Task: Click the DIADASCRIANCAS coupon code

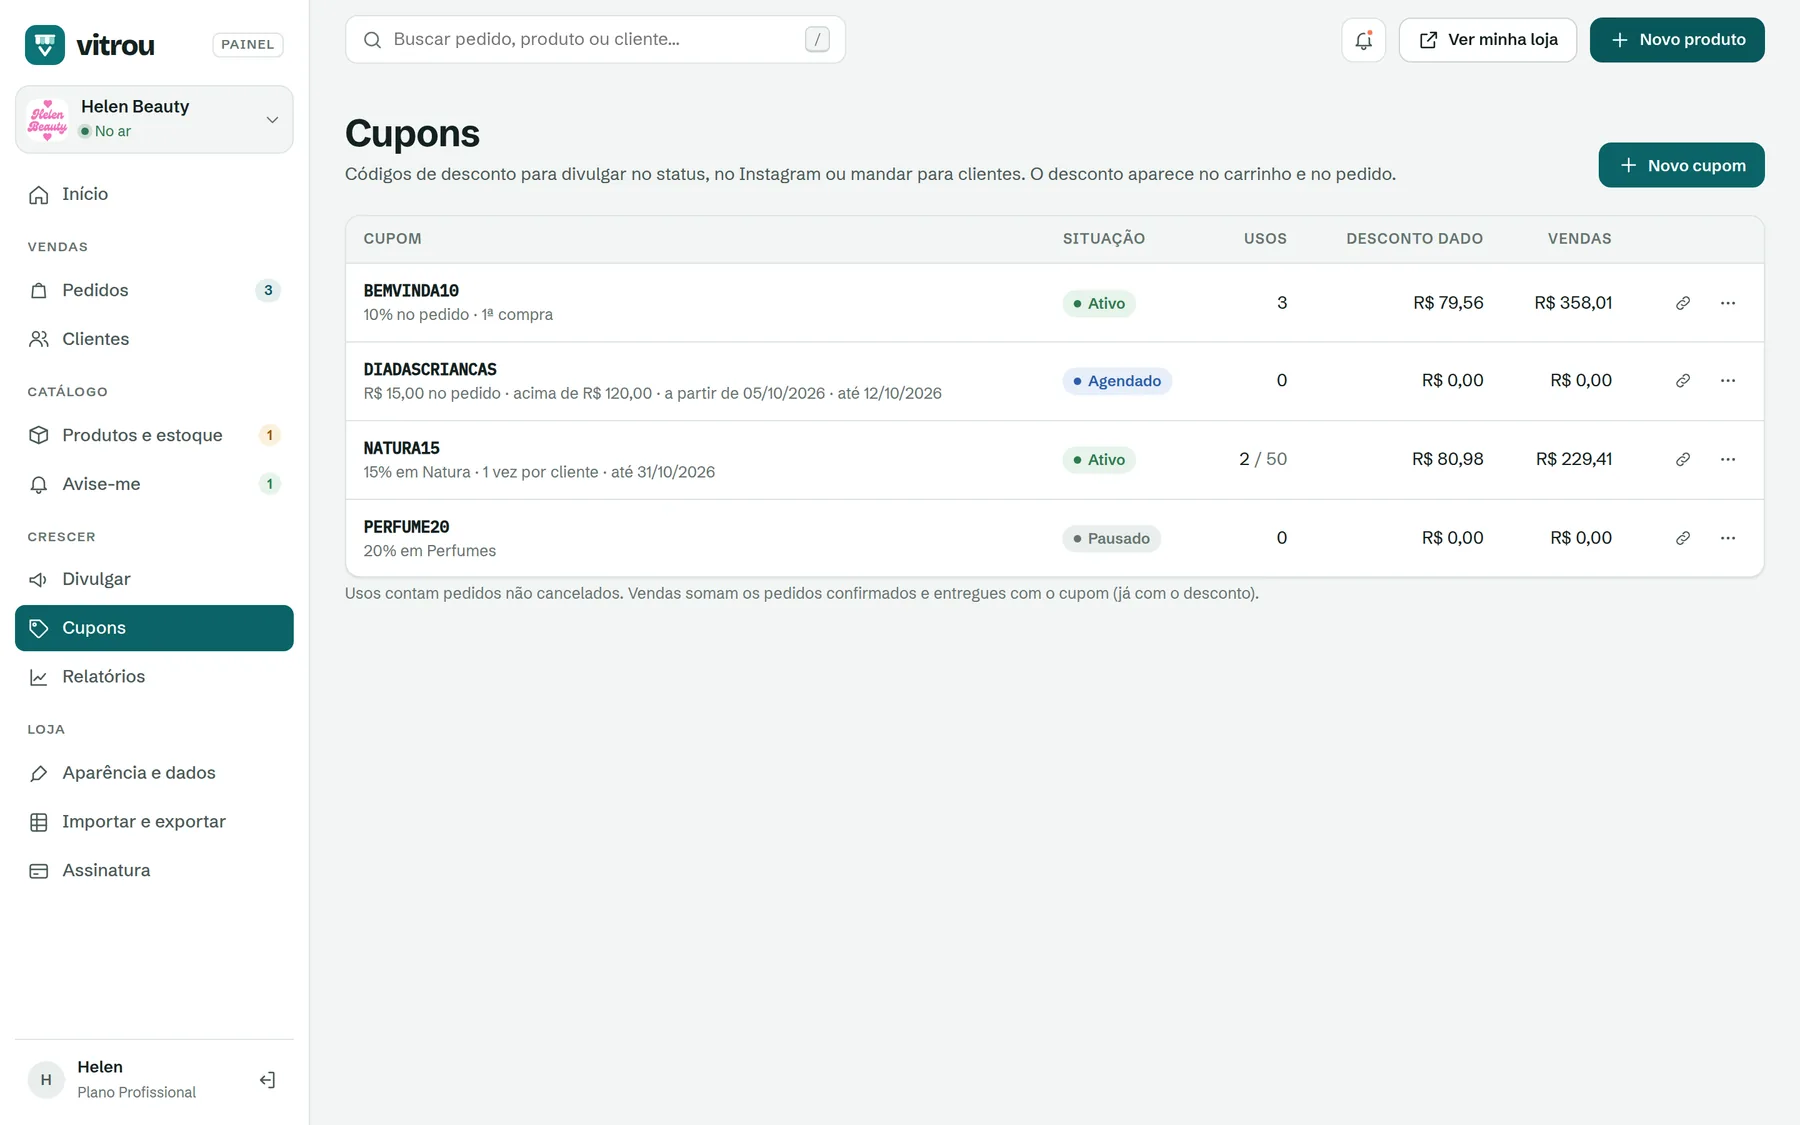Action: tap(430, 370)
